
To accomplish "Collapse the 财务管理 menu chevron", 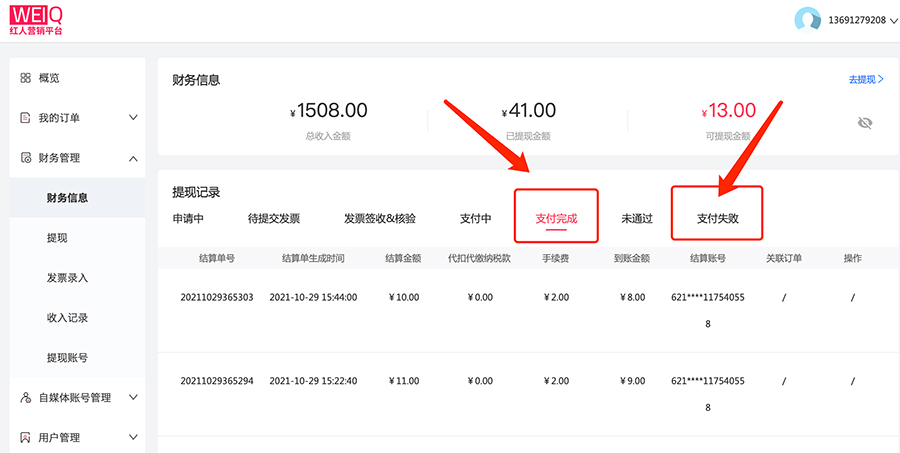I will coord(133,158).
